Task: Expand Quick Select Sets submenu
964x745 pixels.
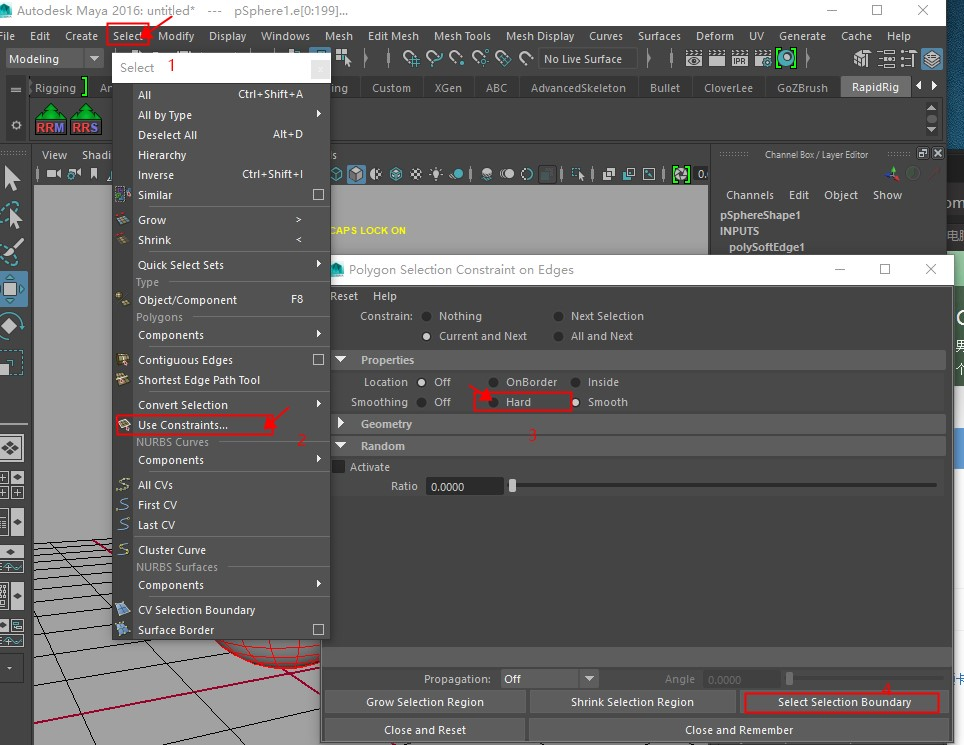Action: [x=318, y=264]
